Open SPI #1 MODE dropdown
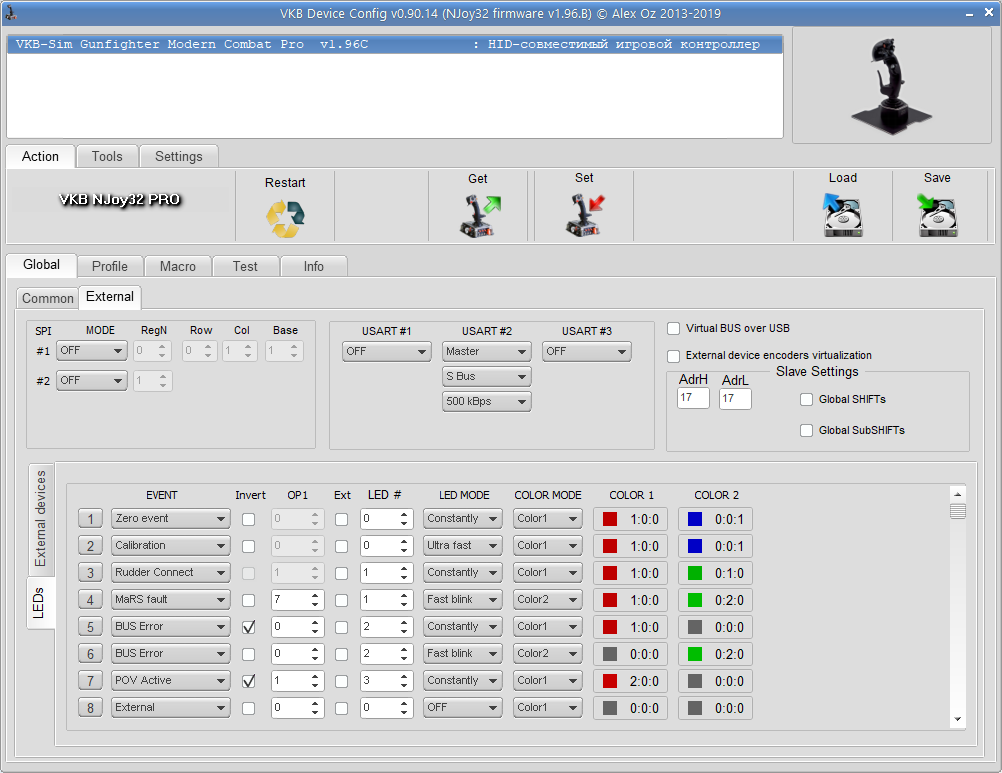The image size is (1002, 773). coord(91,351)
